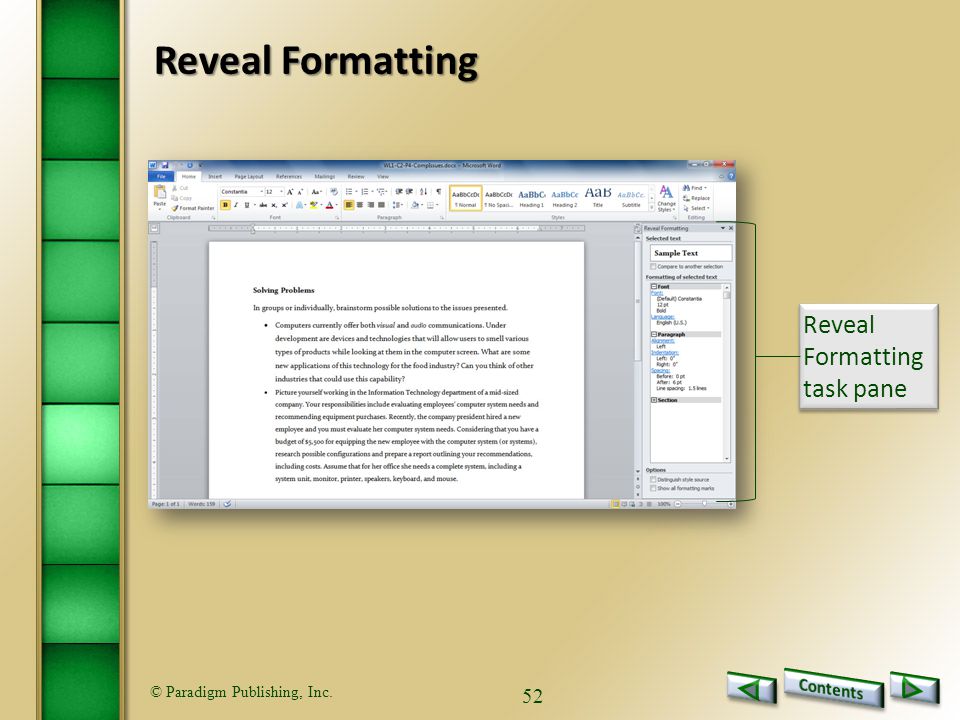Viewport: 960px width, 720px height.
Task: Apply the Normal style
Action: coord(466,198)
